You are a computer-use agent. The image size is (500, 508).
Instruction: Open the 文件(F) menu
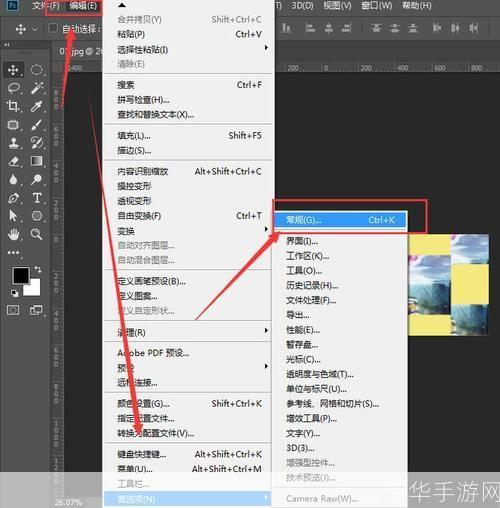click(x=45, y=6)
